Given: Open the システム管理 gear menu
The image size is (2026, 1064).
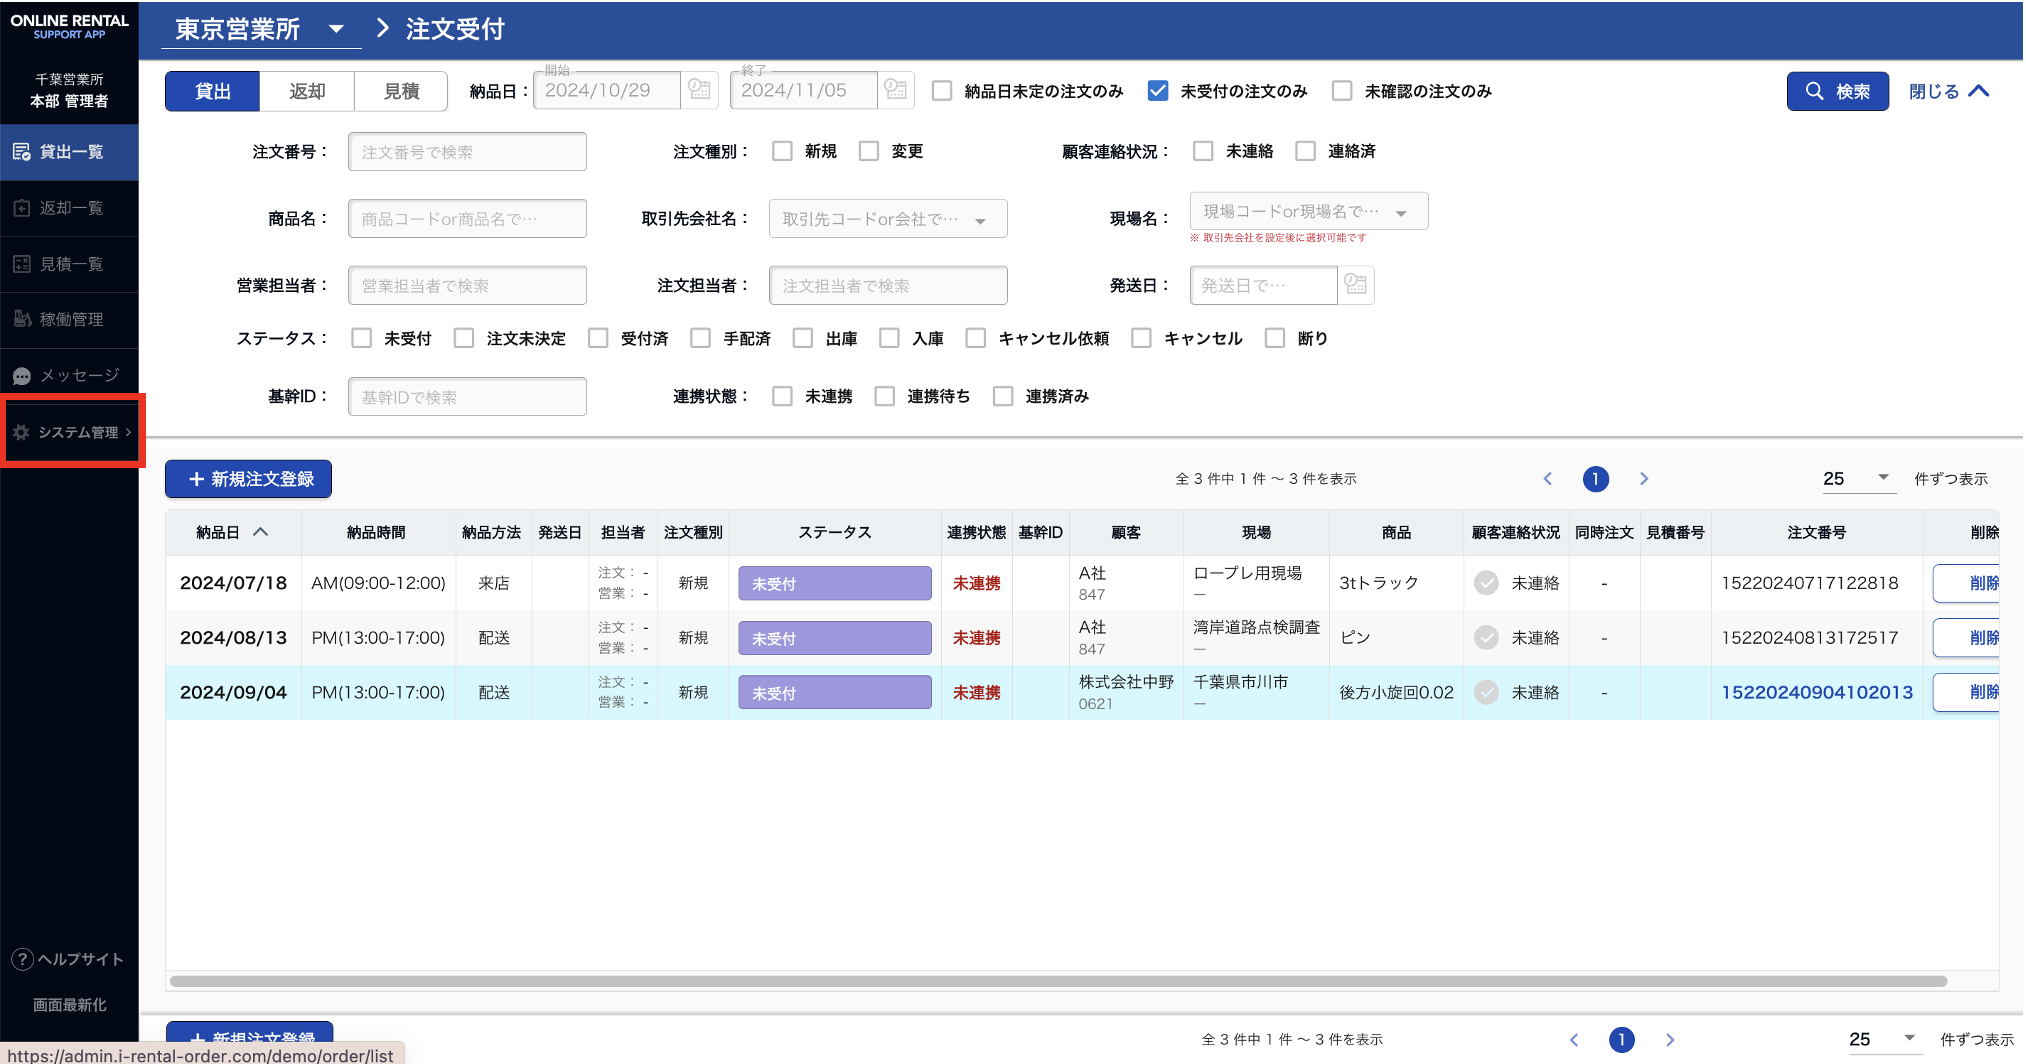Looking at the screenshot, I should [22, 432].
